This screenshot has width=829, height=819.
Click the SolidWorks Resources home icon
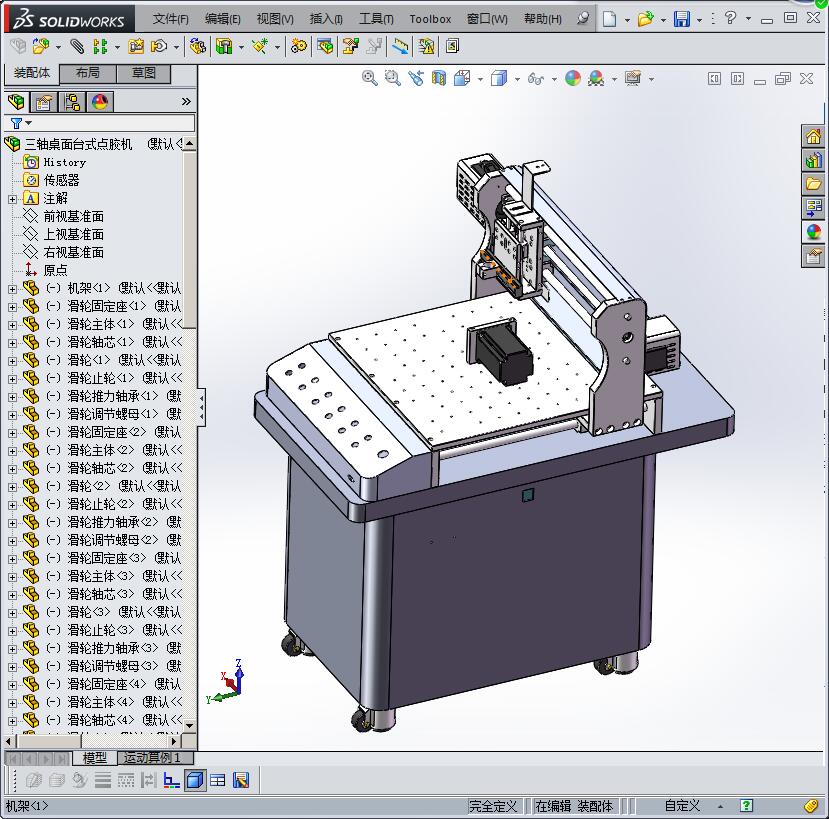(x=813, y=137)
